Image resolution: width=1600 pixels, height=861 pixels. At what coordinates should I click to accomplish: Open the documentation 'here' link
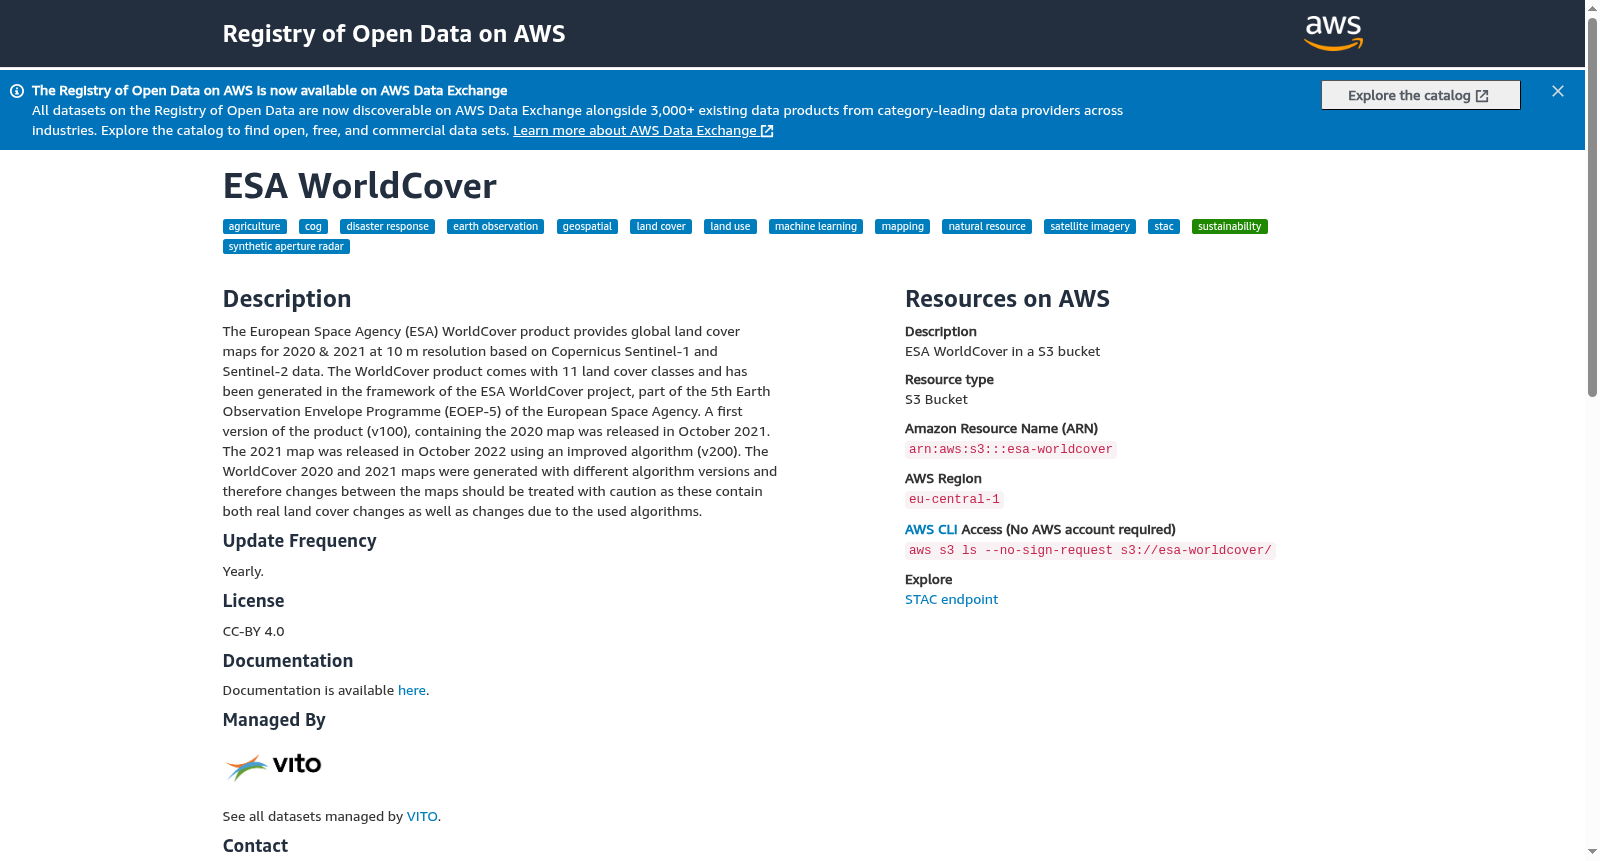(x=412, y=691)
